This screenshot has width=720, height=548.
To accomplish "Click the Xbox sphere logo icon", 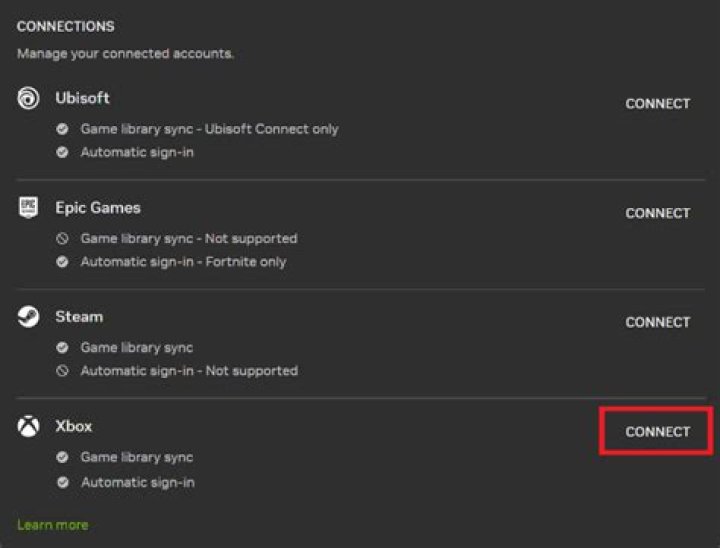I will coord(28,426).
